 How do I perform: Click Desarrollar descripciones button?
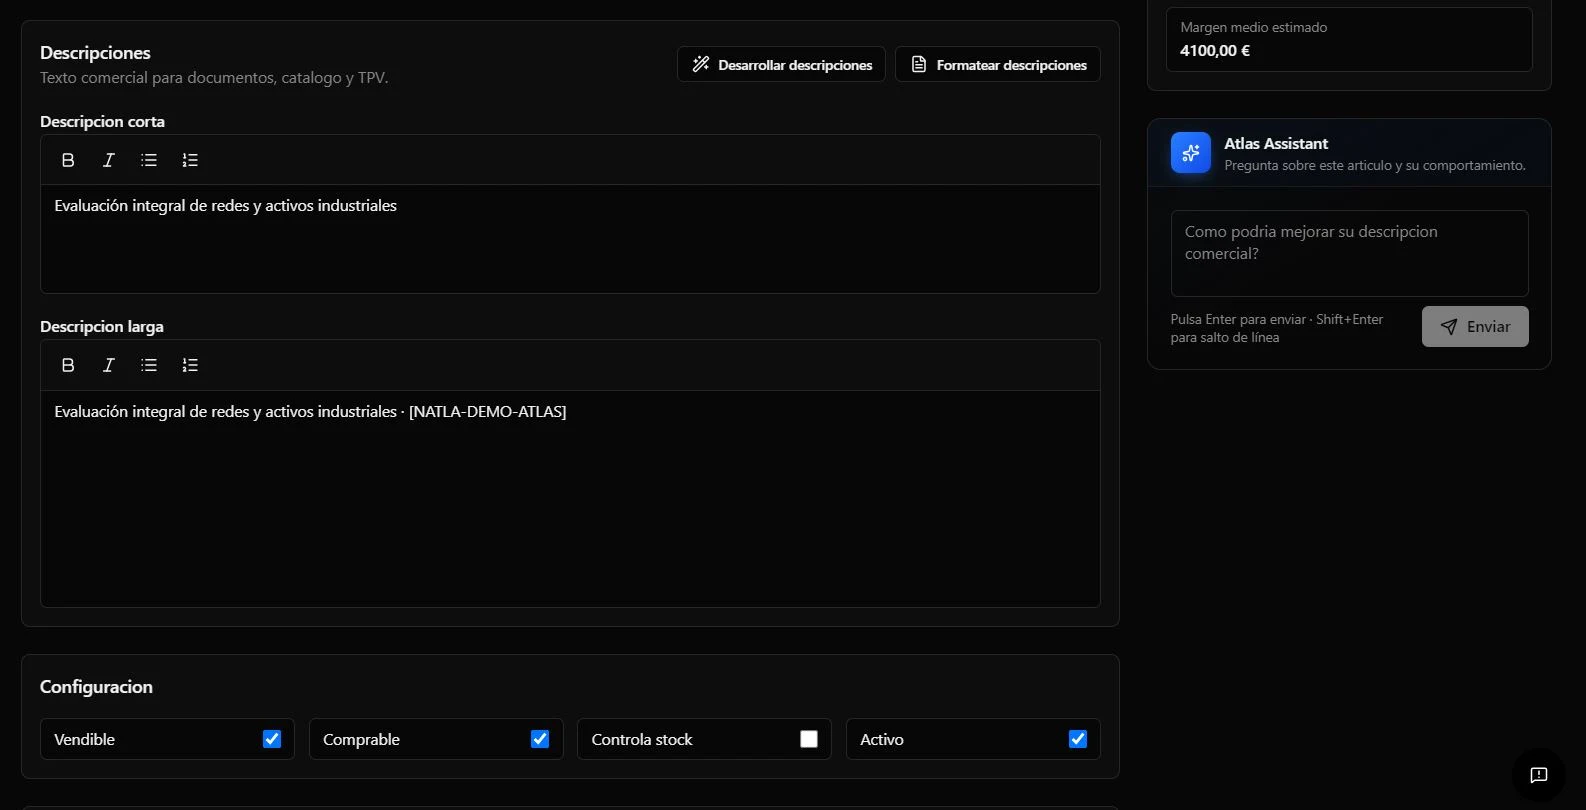pyautogui.click(x=781, y=64)
